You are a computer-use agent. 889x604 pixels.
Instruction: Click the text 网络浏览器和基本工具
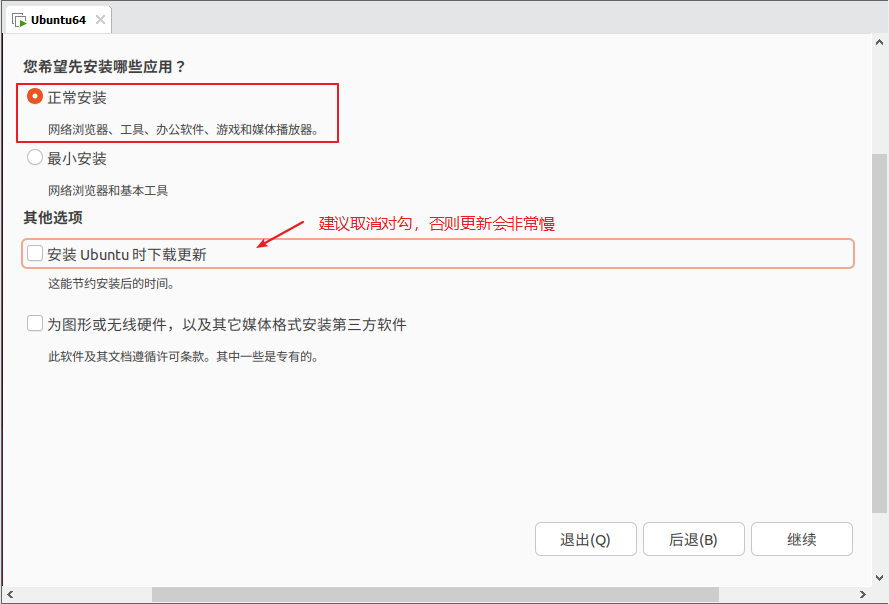(x=108, y=191)
